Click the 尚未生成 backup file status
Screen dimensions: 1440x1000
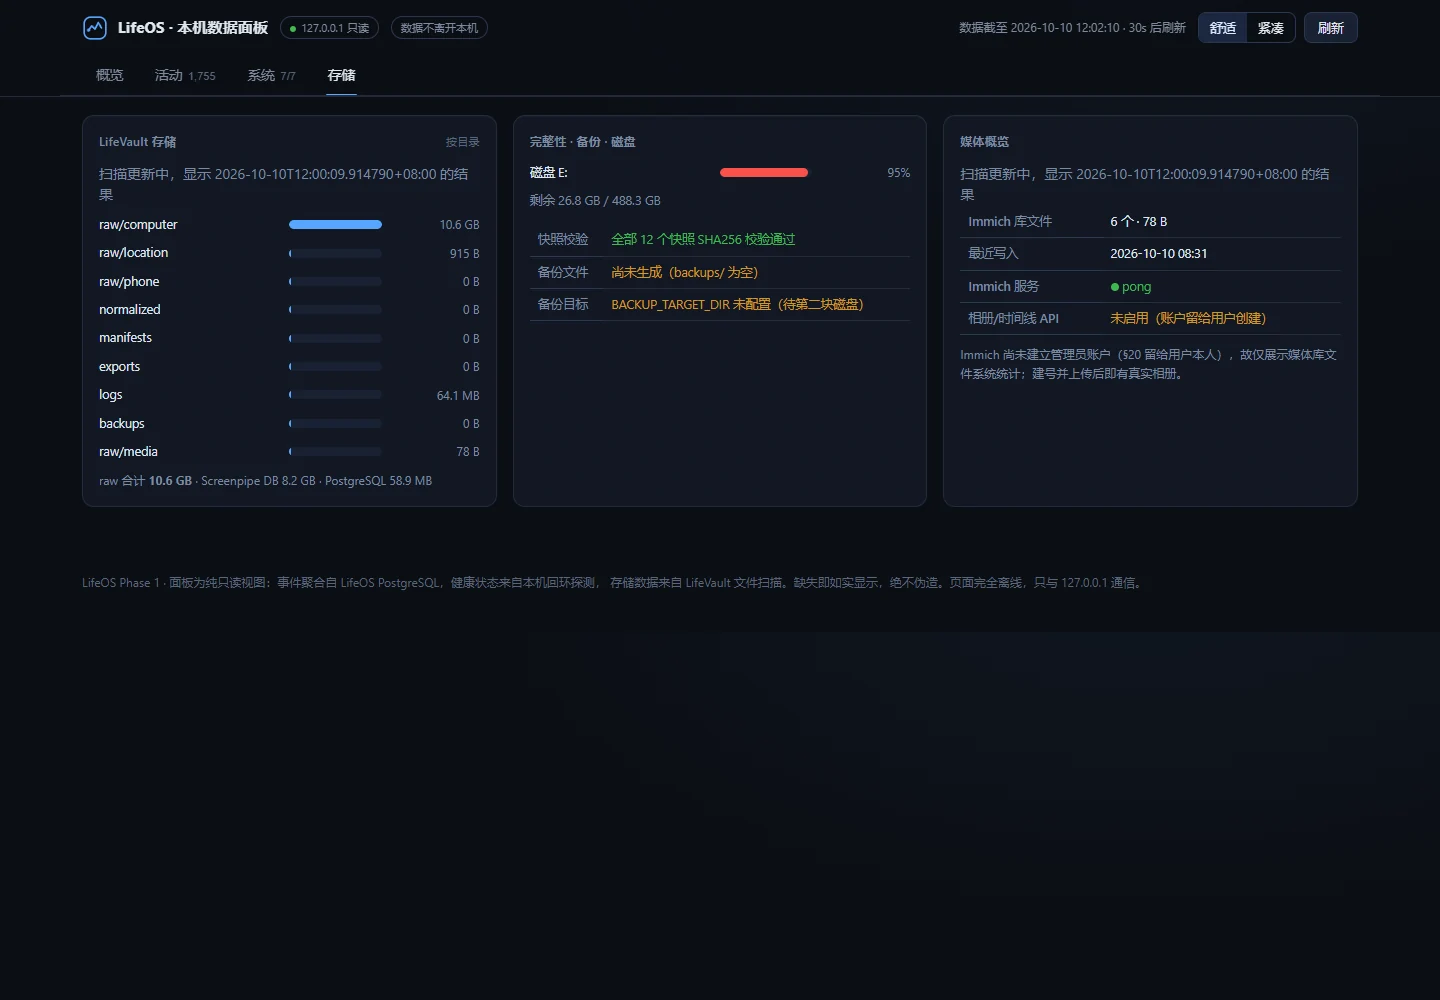pos(685,273)
